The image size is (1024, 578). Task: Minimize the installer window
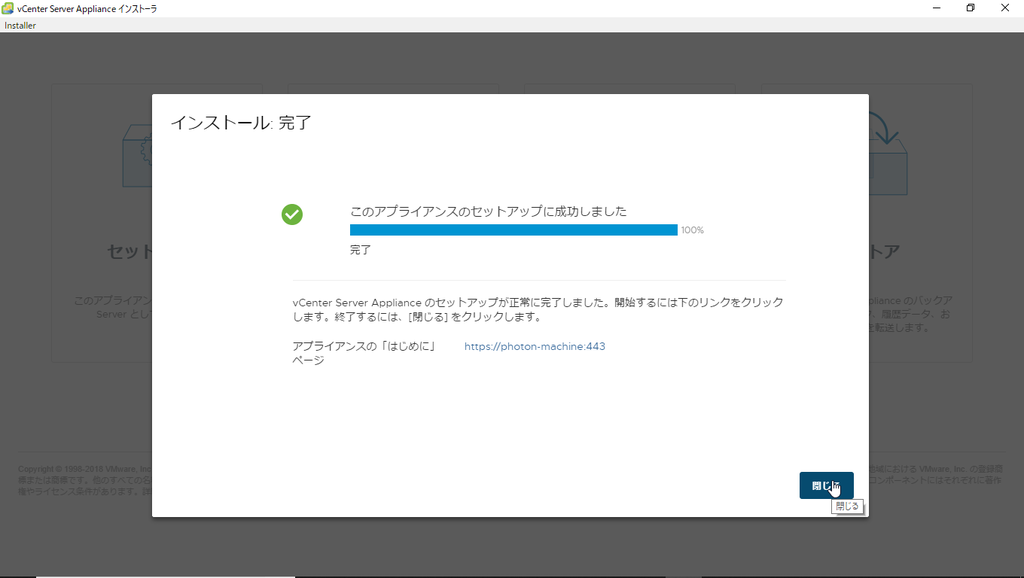click(937, 8)
